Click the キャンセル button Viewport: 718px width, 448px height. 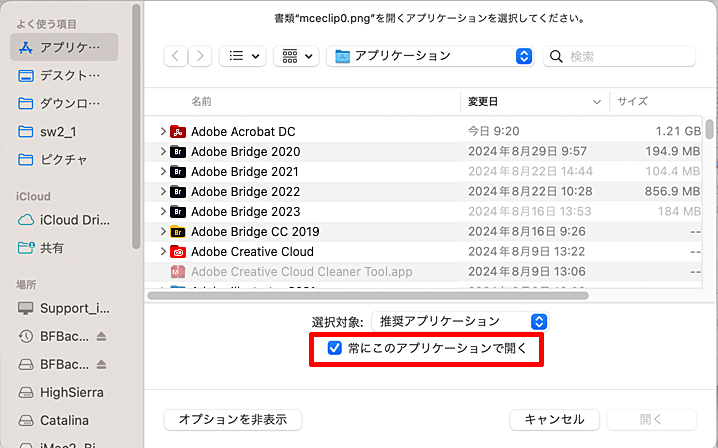[554, 420]
